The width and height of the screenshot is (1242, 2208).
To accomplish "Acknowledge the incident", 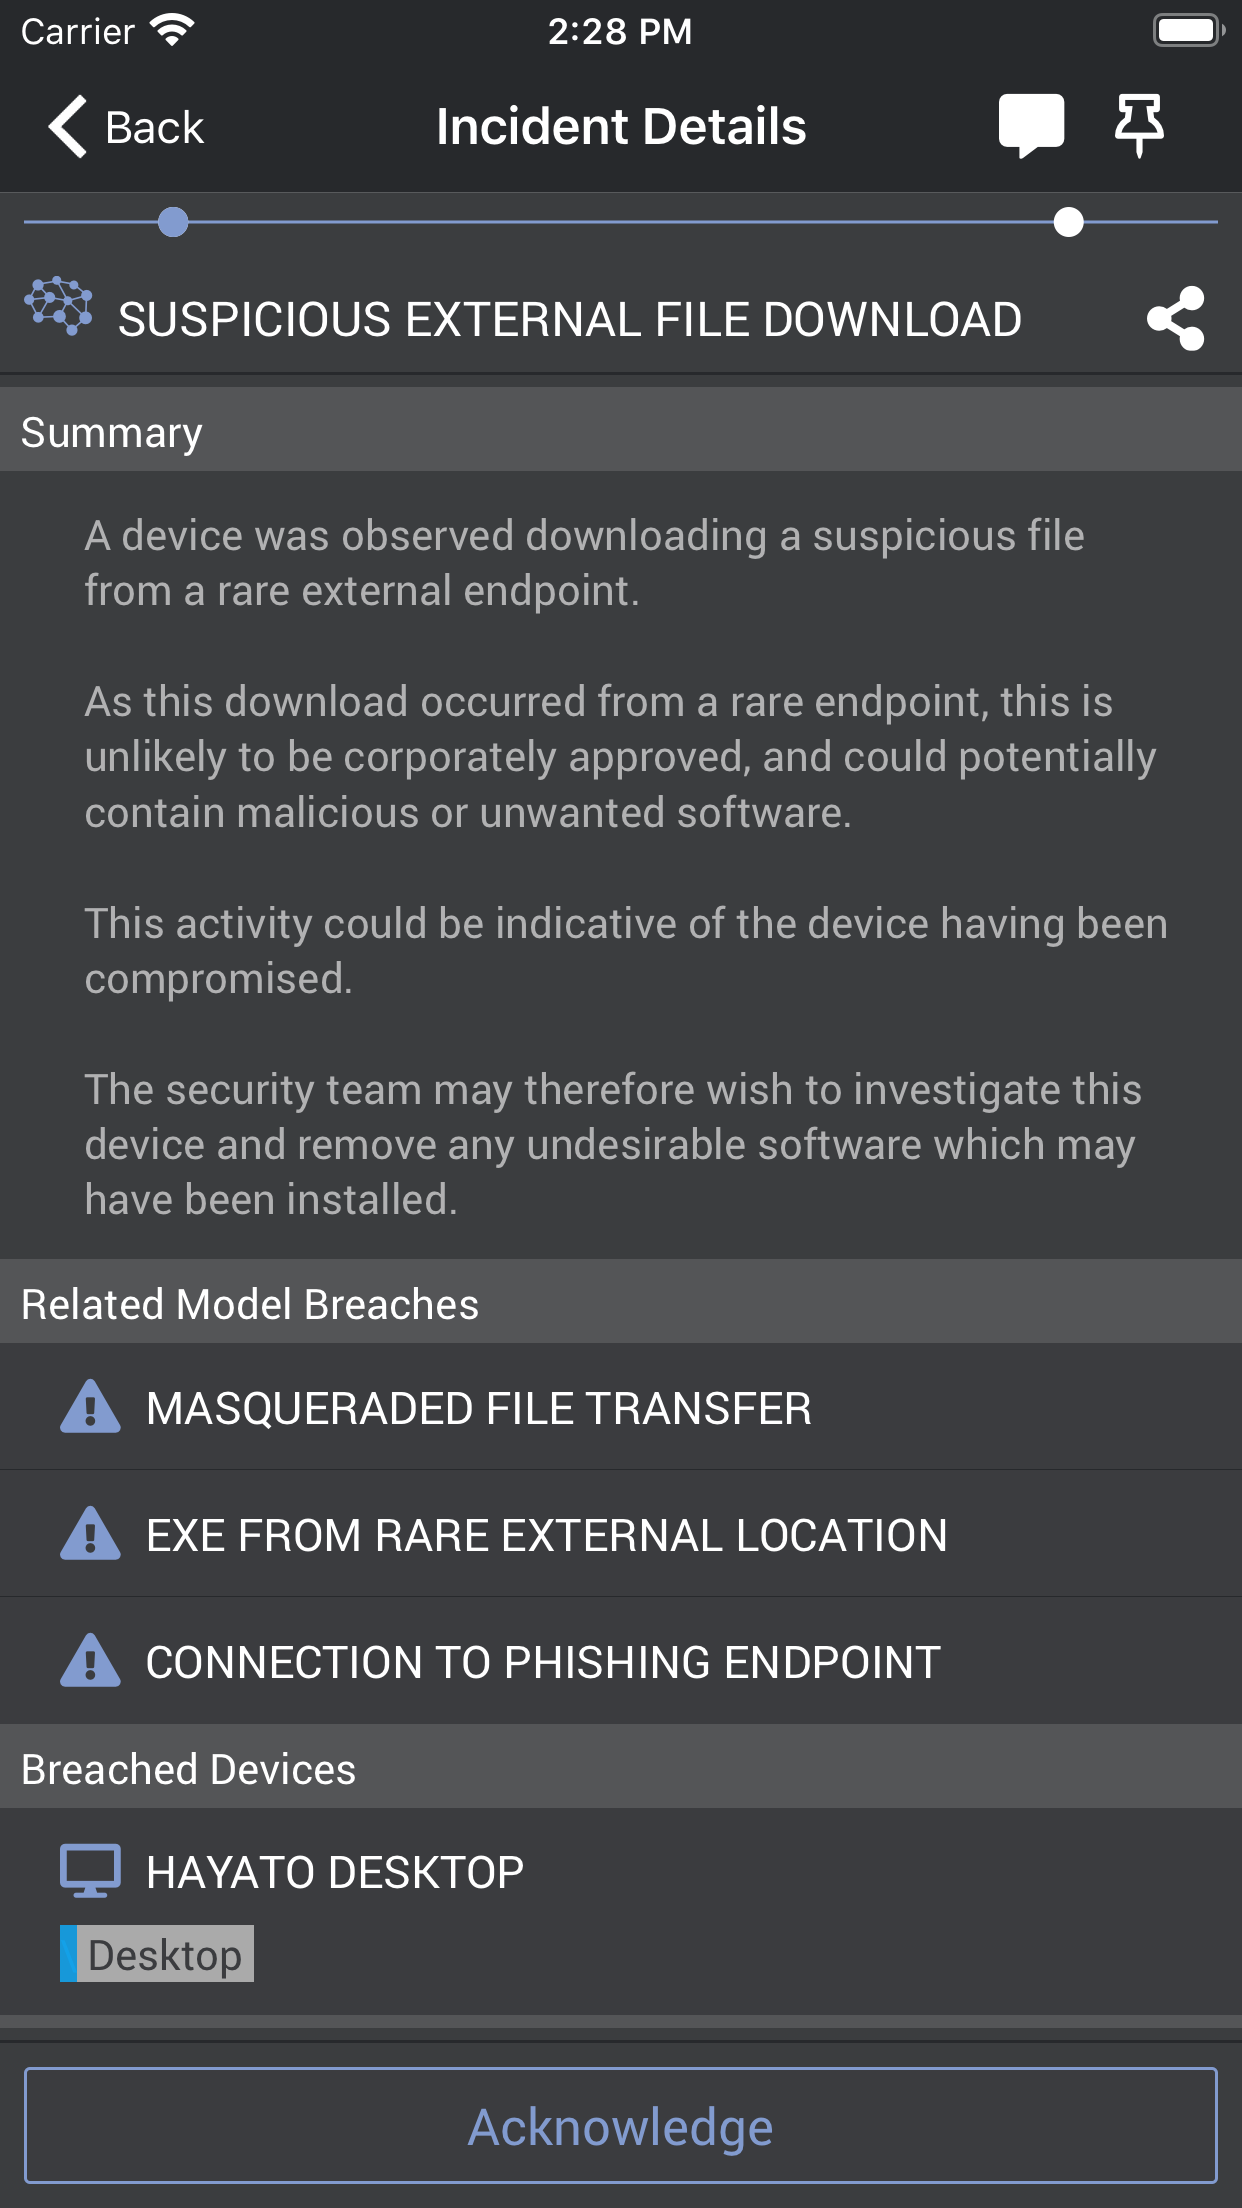I will coord(620,2126).
